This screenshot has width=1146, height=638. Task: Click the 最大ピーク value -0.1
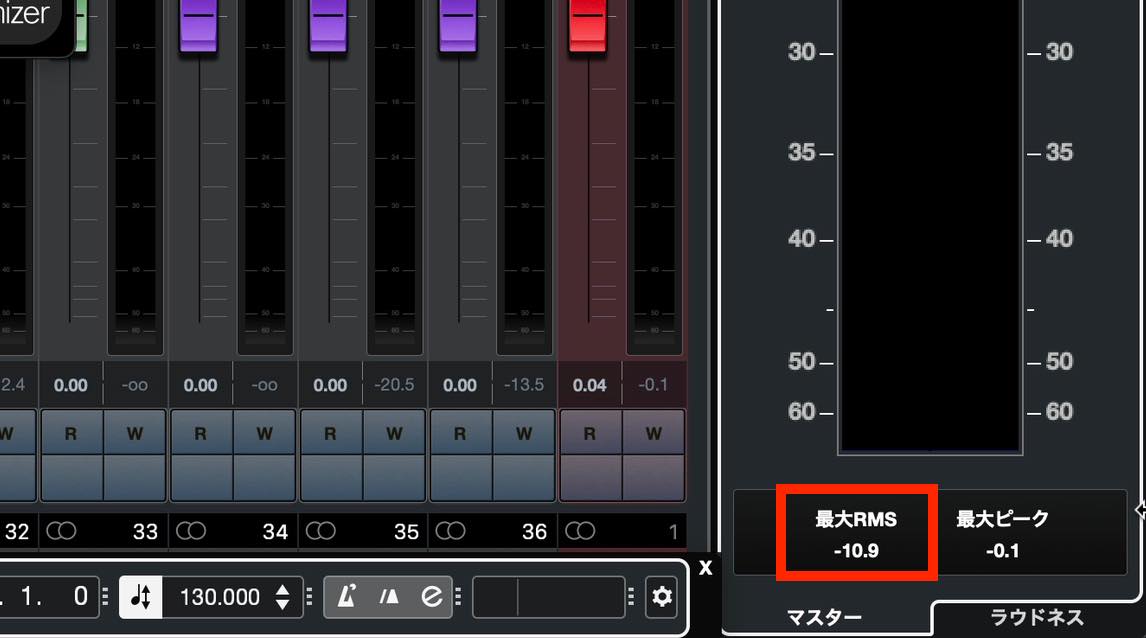pos(1002,551)
